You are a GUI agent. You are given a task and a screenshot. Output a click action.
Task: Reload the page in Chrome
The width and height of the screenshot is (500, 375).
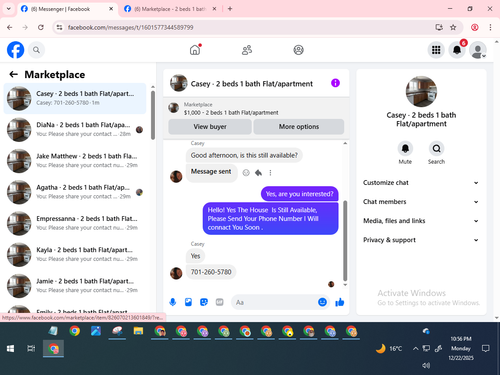click(41, 27)
